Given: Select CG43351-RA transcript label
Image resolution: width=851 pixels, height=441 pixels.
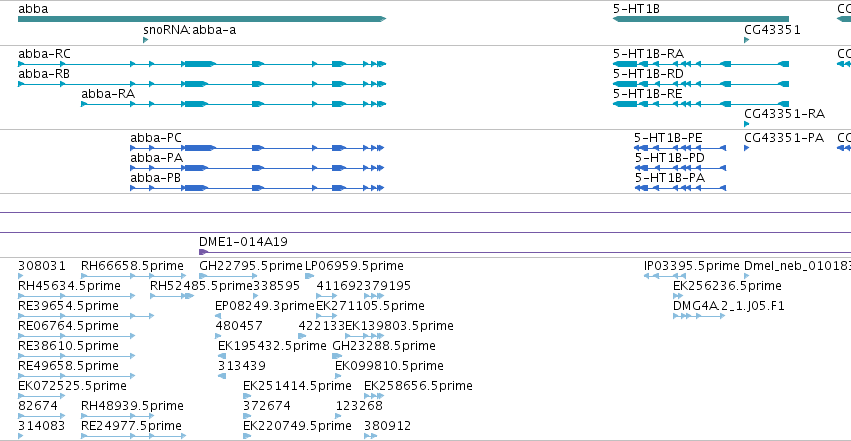Looking at the screenshot, I should (784, 114).
